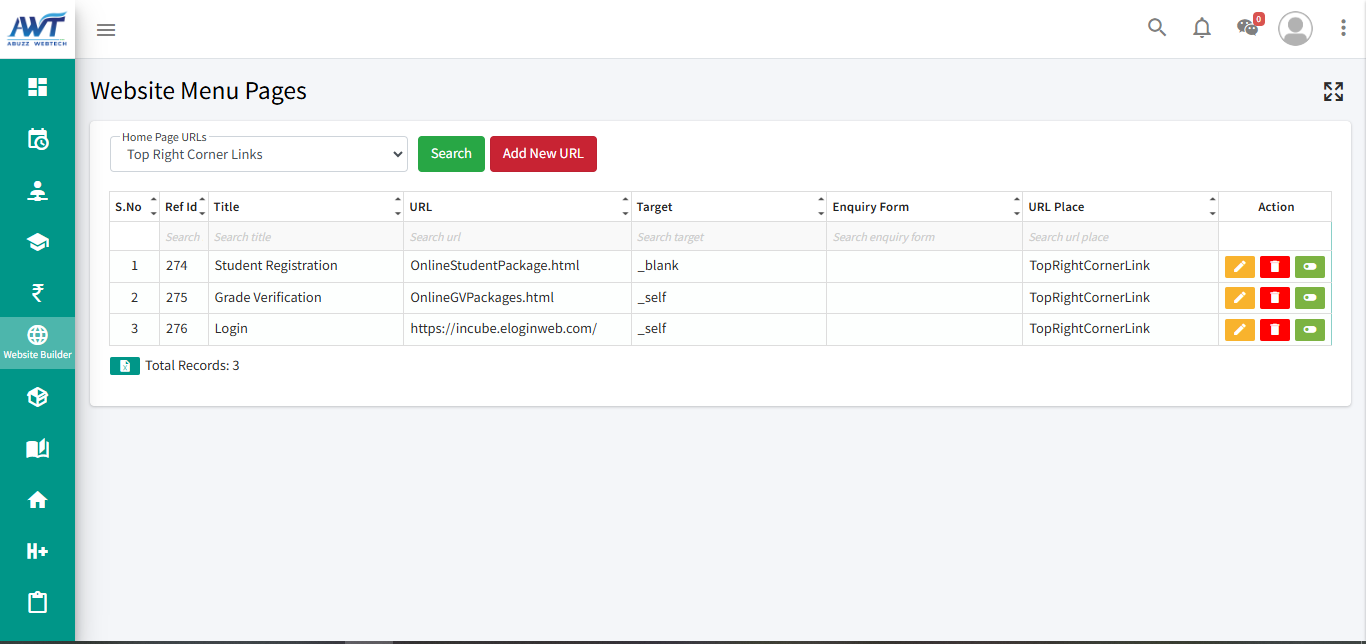This screenshot has width=1366, height=644.
Task: Select Website Builder in the sidebar
Action: point(37,342)
